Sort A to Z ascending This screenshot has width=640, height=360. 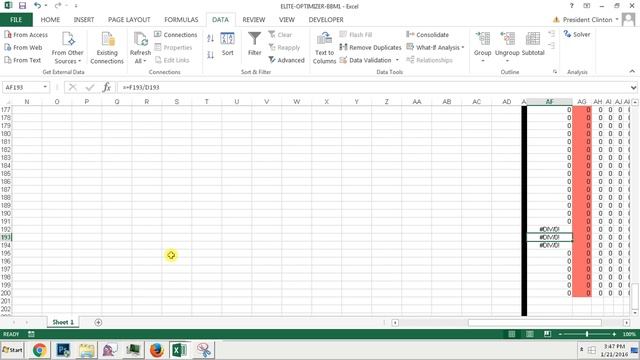[210, 38]
